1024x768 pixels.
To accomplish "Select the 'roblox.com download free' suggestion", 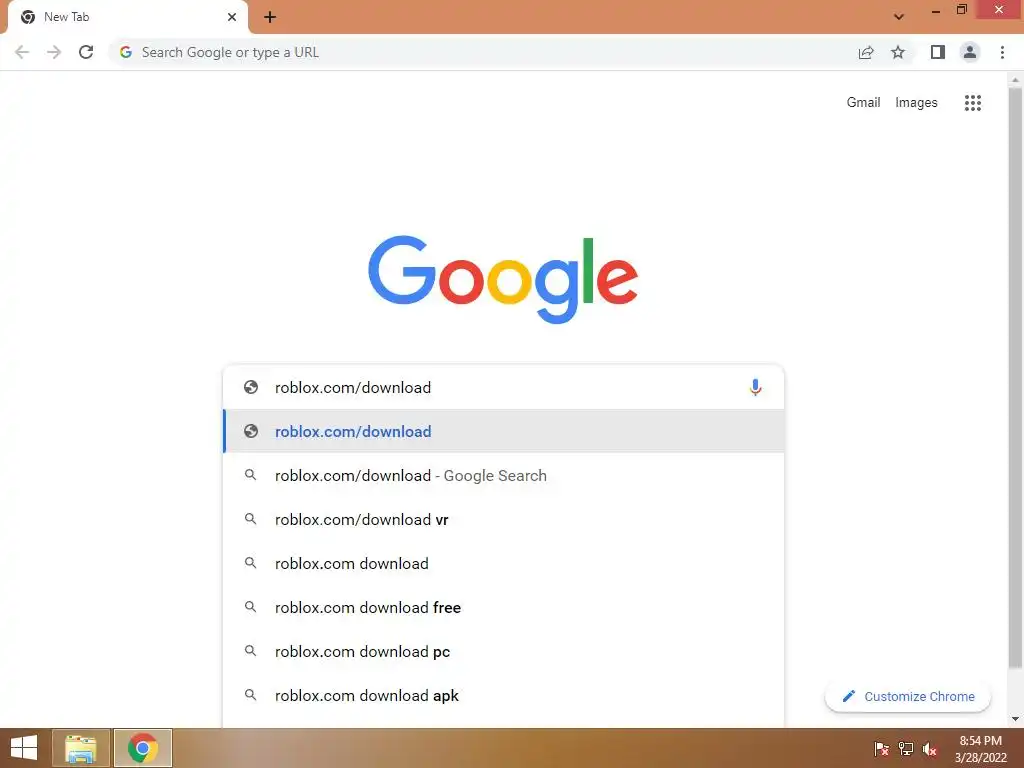I will 504,607.
